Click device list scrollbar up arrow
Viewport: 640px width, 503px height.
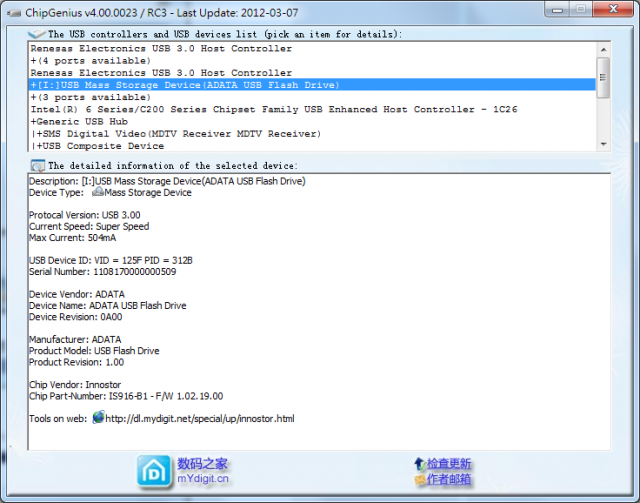tap(603, 49)
